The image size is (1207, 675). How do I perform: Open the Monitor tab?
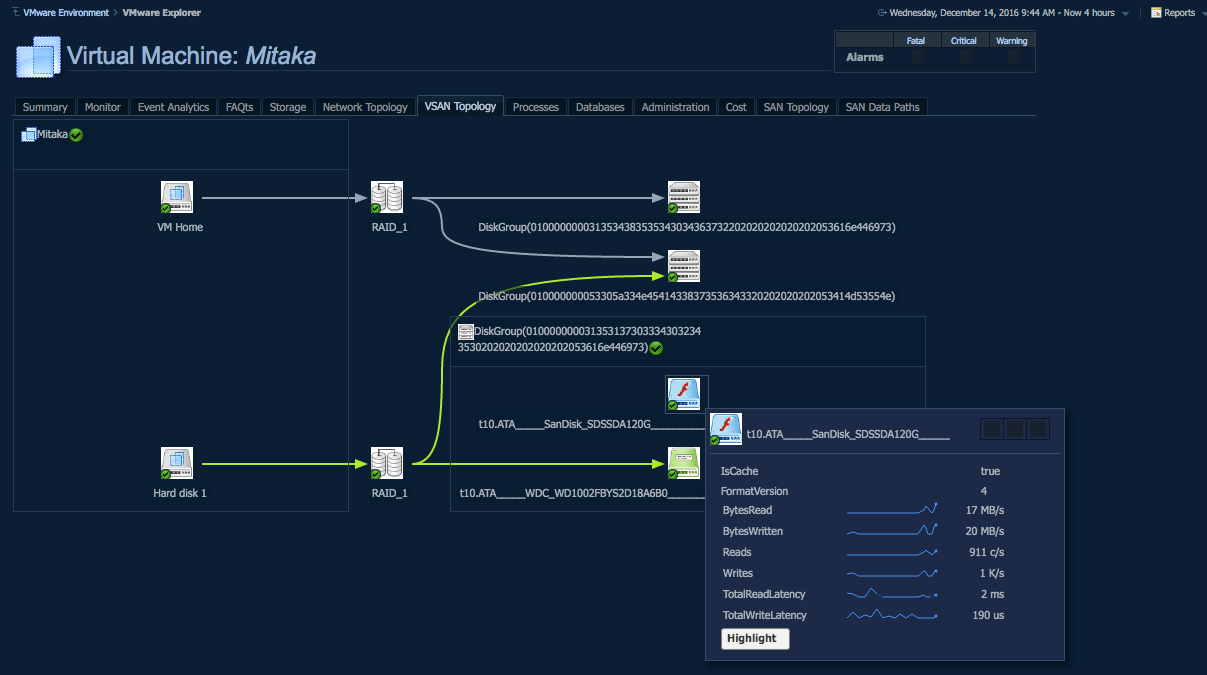[x=103, y=107]
